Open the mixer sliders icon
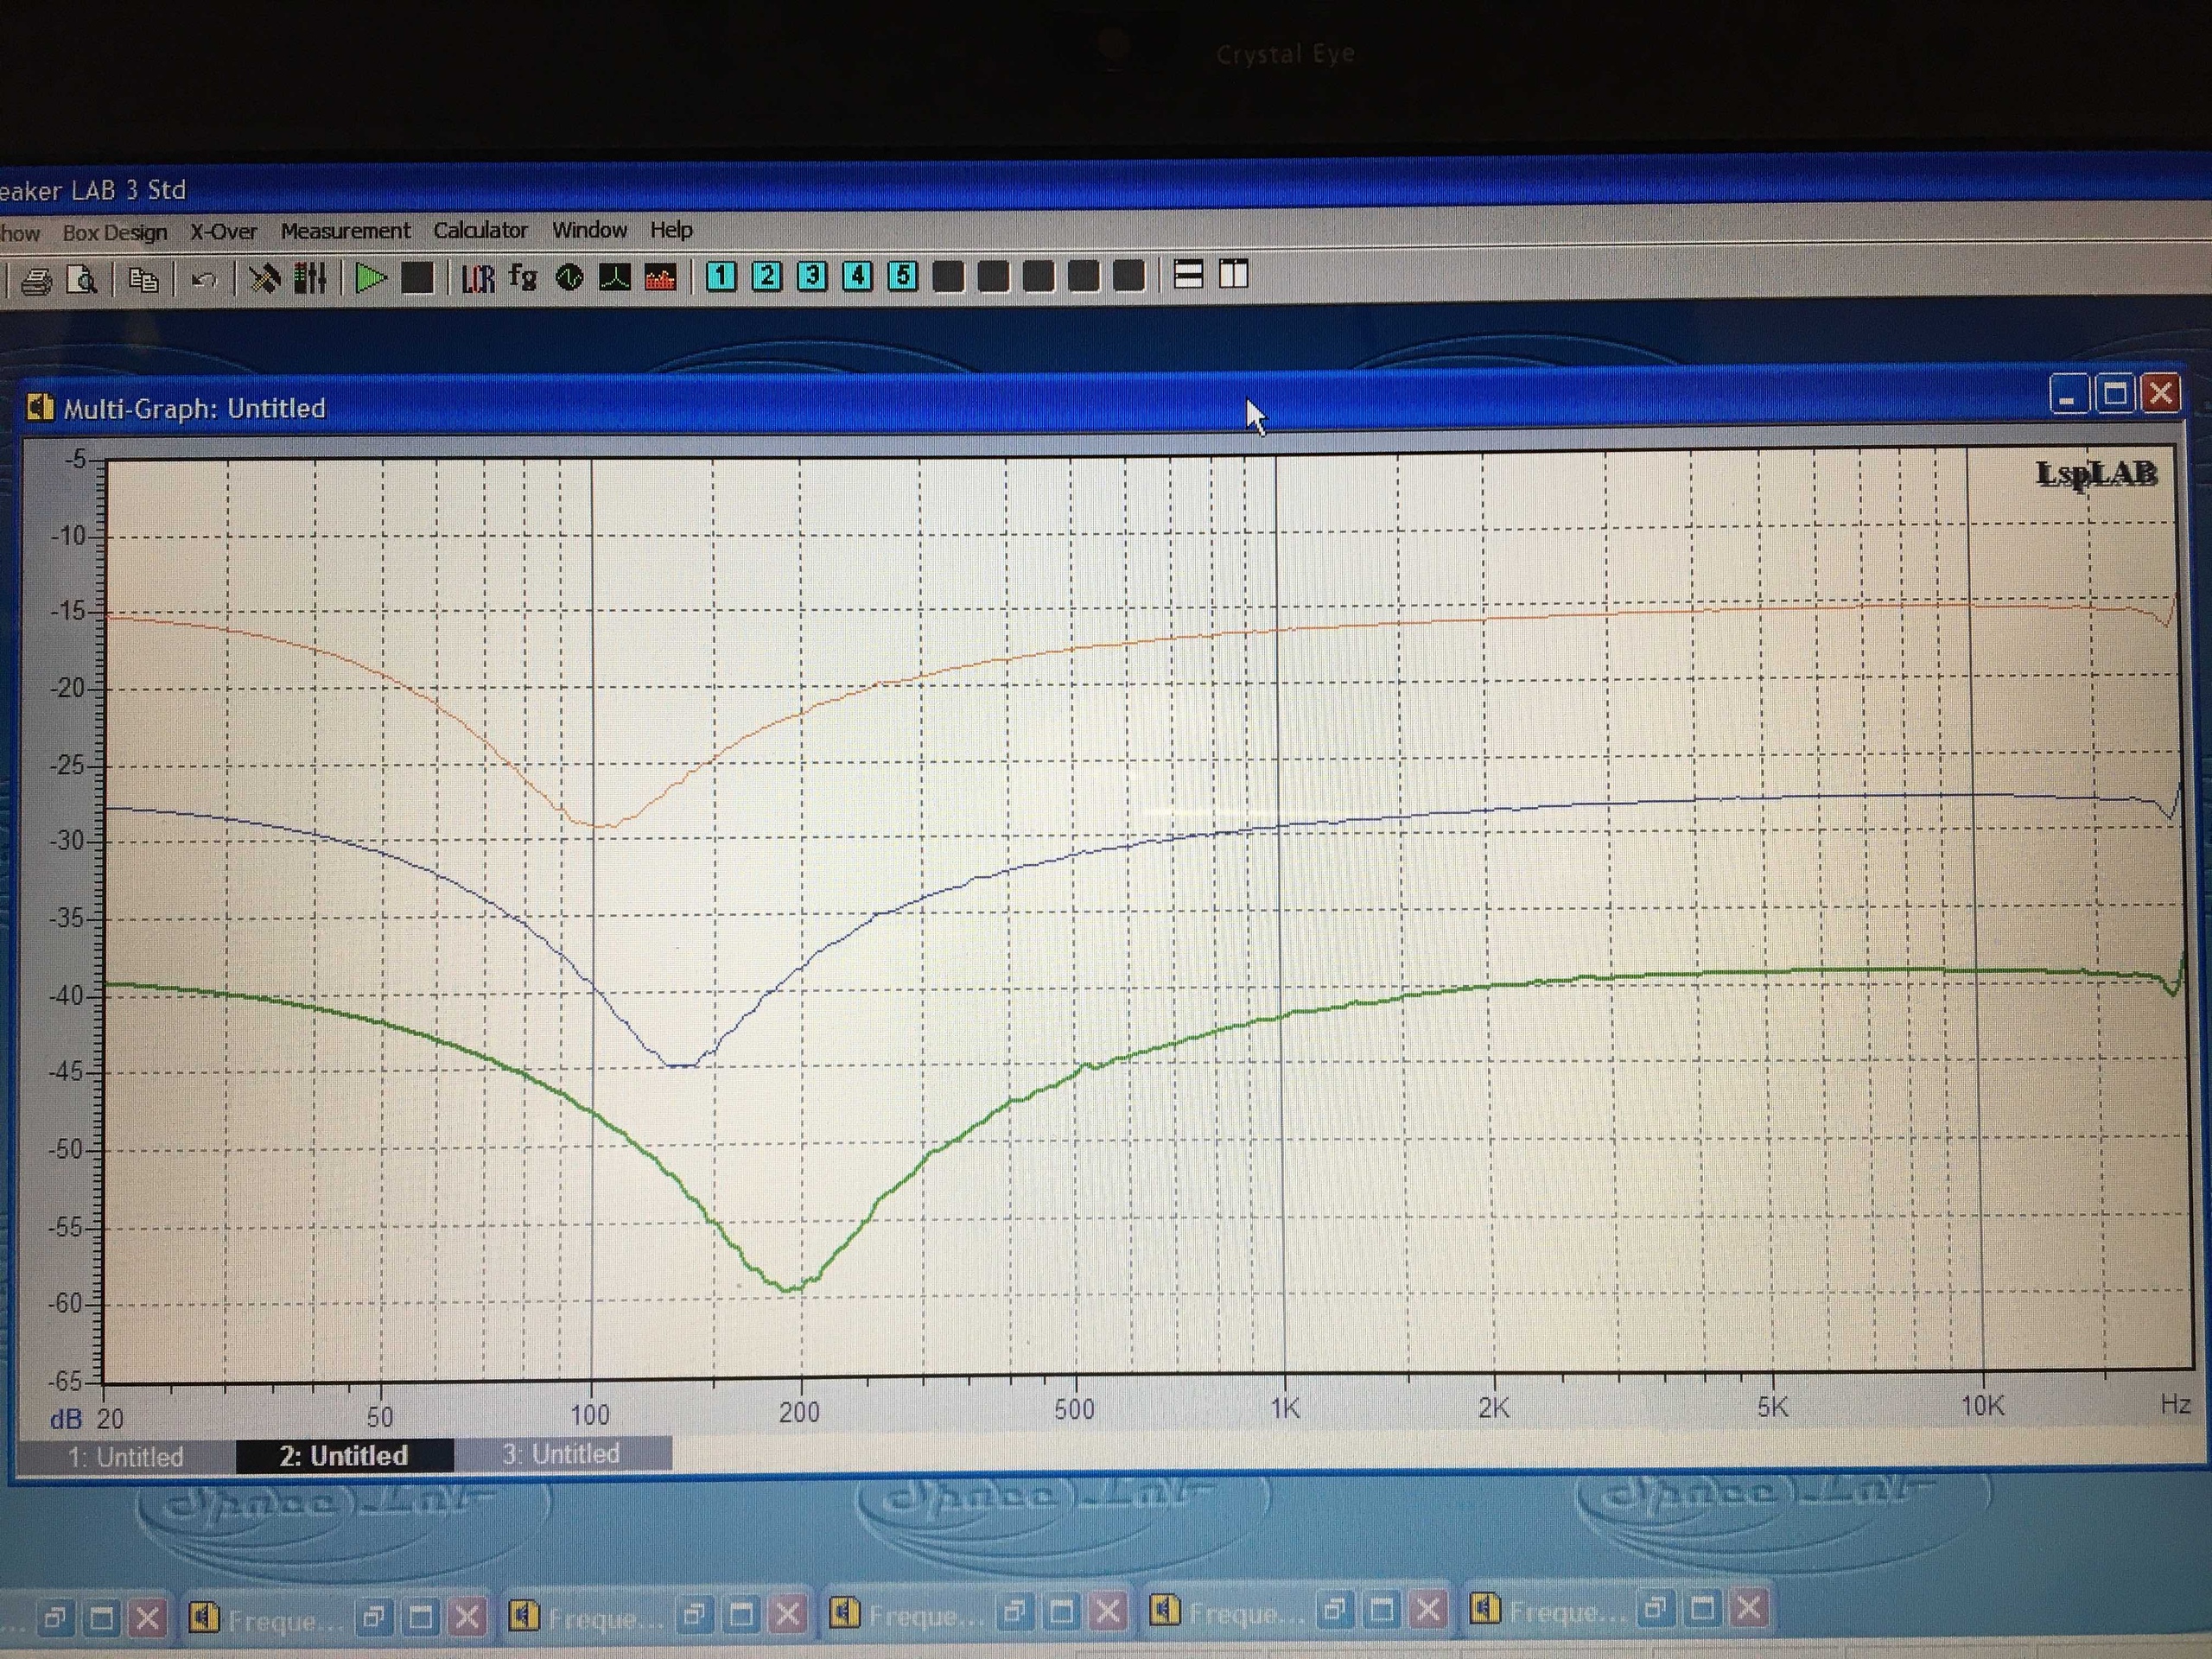Screen dimensions: 2212x1659 (x=310, y=278)
